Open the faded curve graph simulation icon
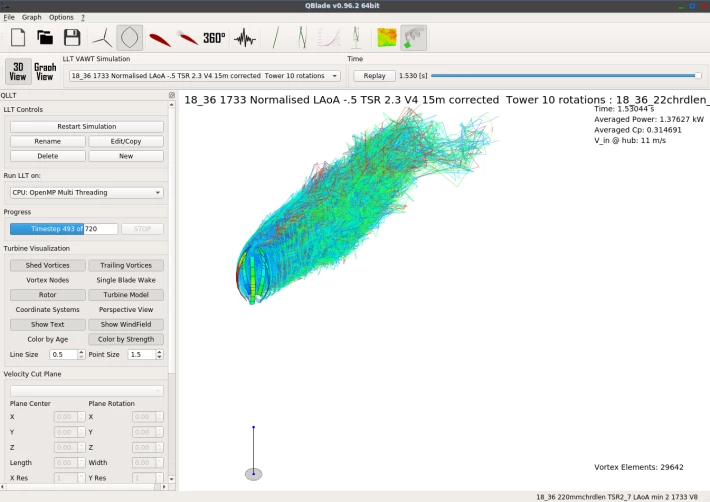 (329, 38)
